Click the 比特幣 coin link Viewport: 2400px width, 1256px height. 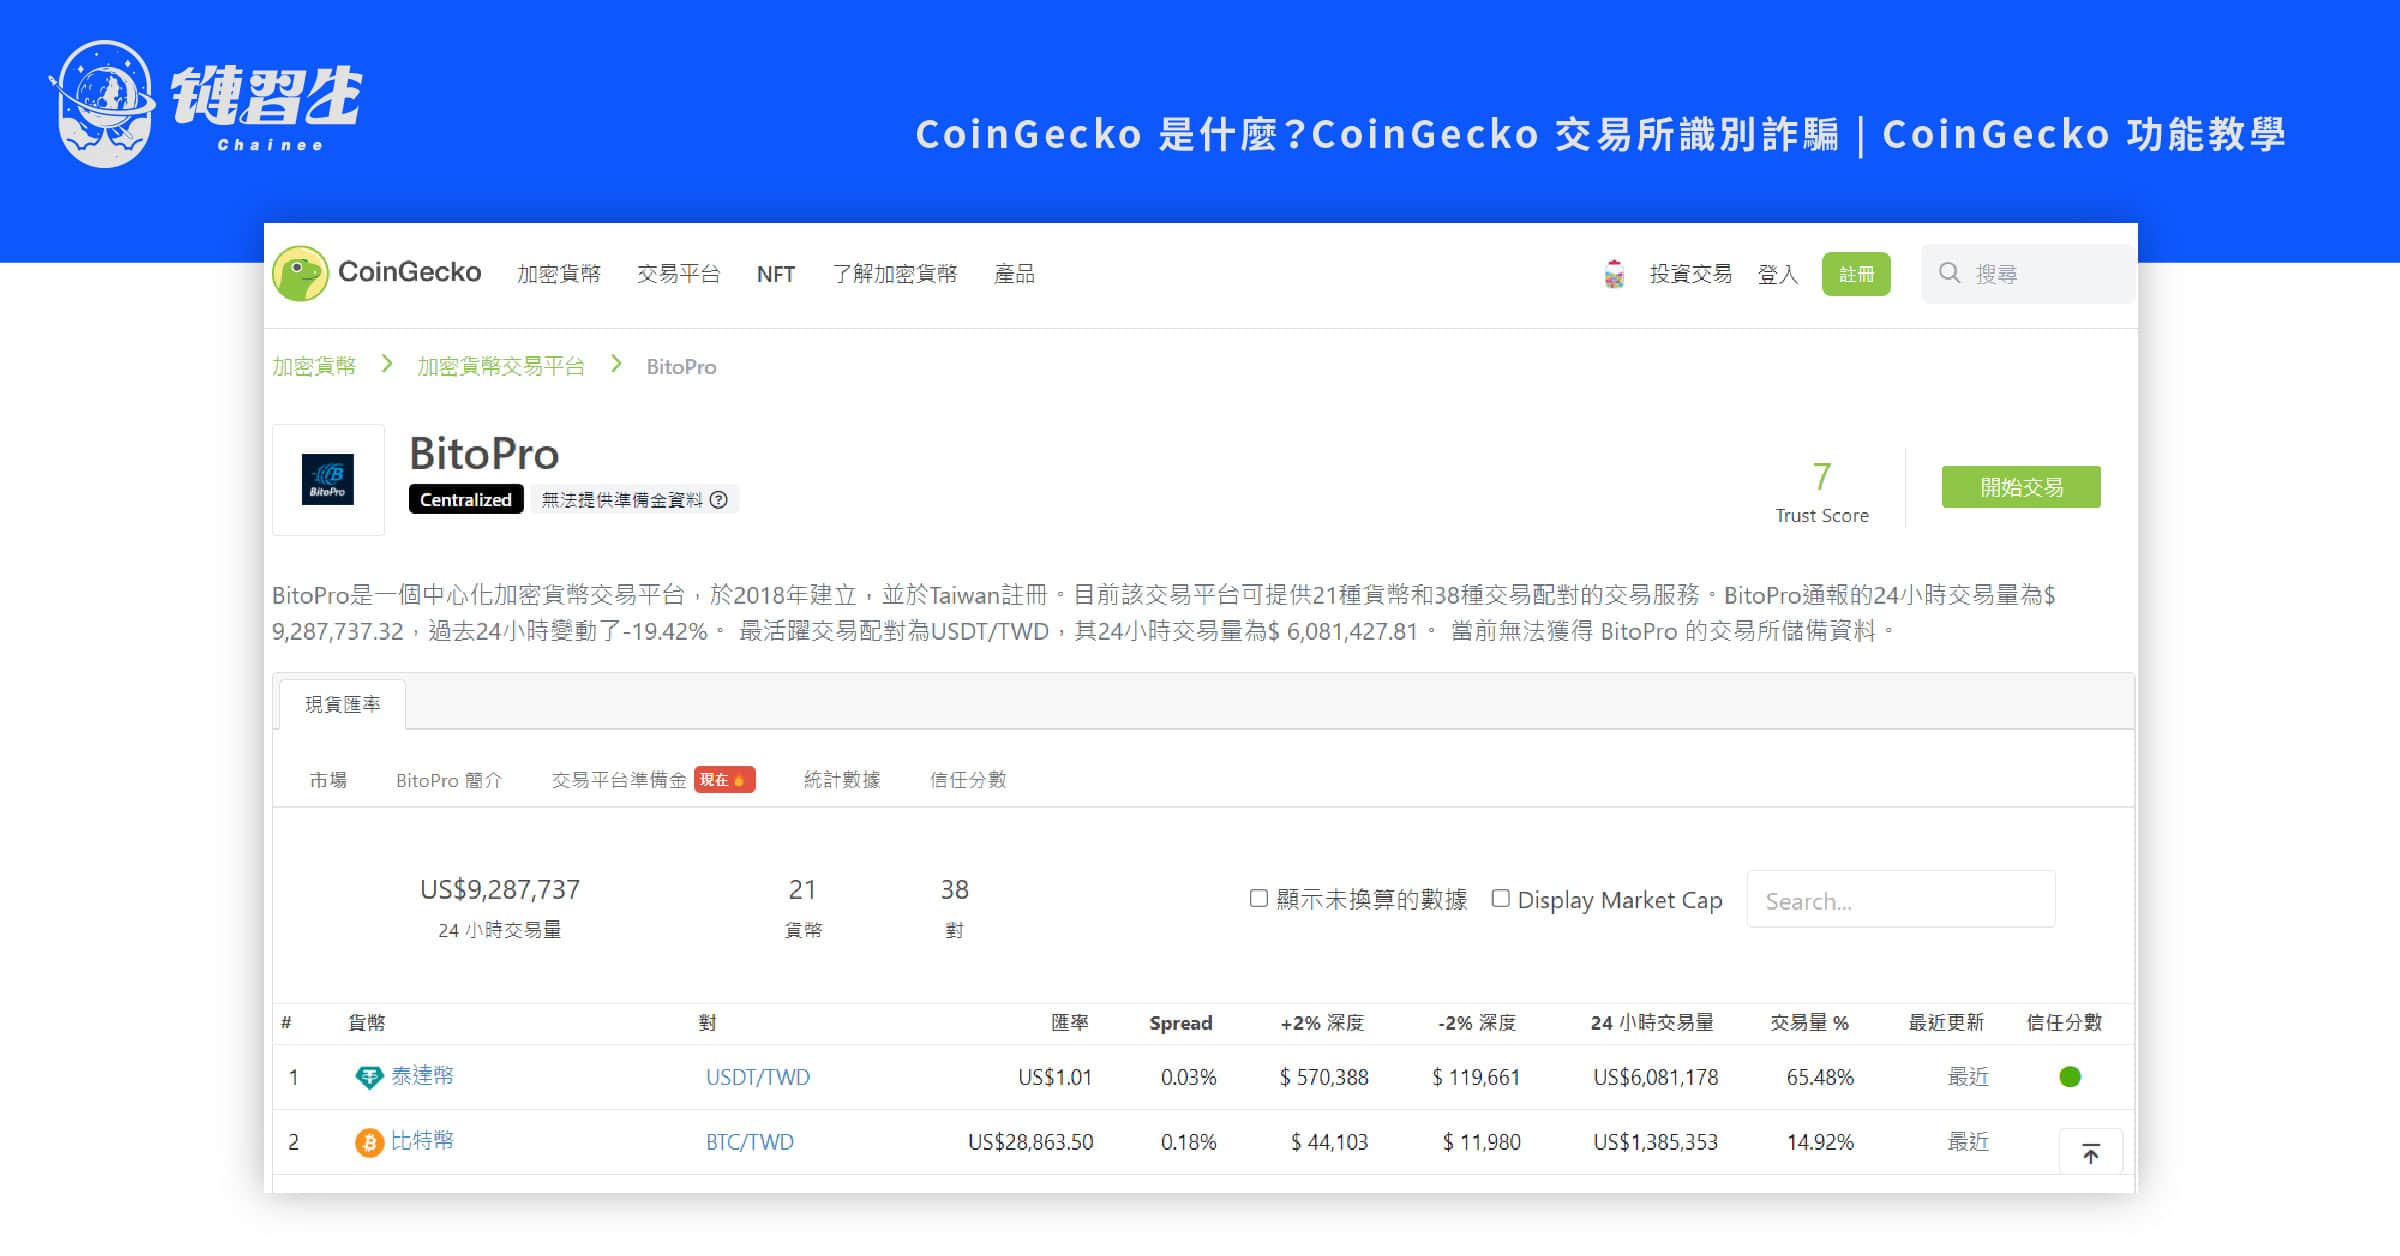pyautogui.click(x=422, y=1141)
